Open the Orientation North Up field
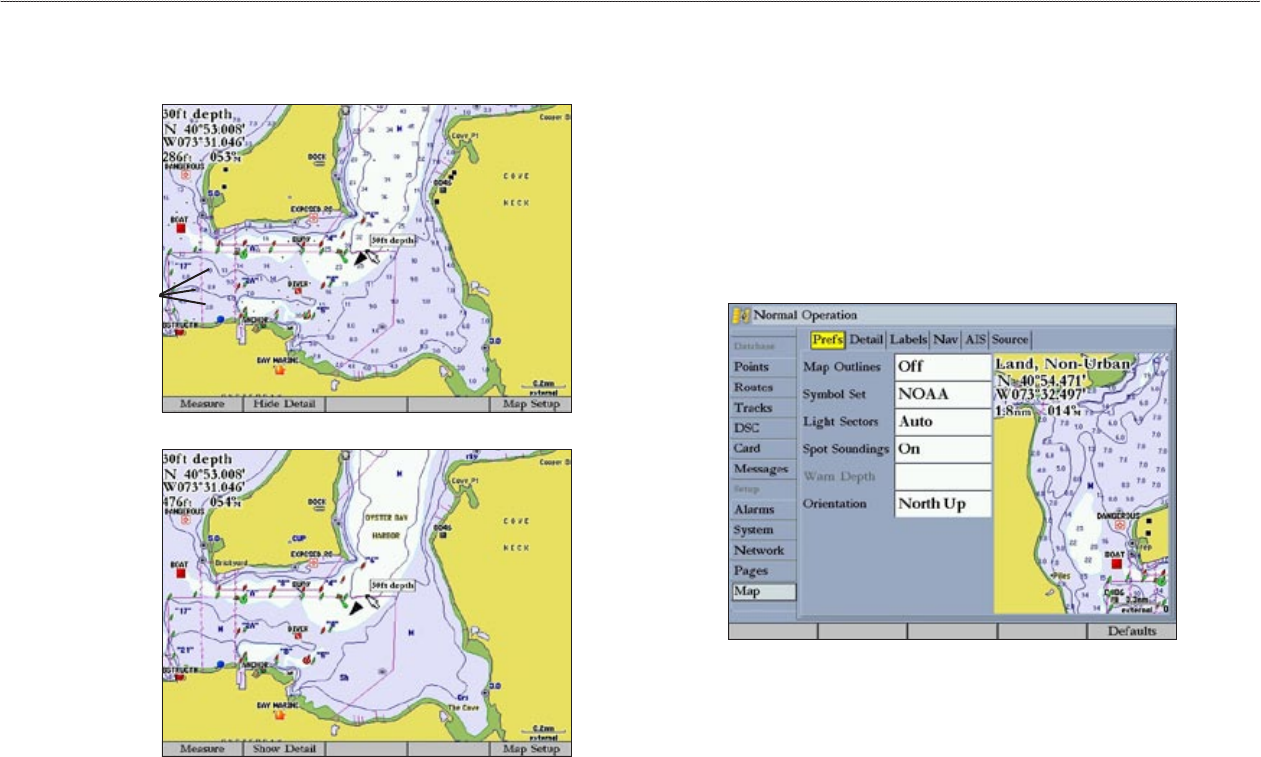This screenshot has width=1261, height=757. 942,503
